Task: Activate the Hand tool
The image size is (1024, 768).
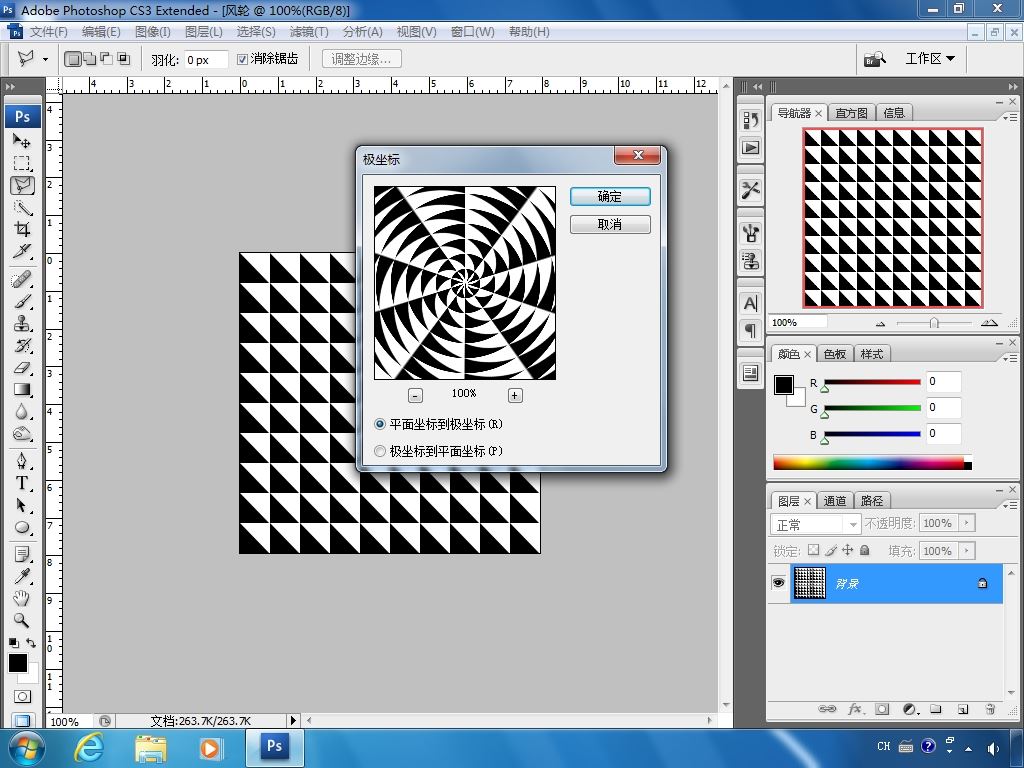Action: click(22, 598)
